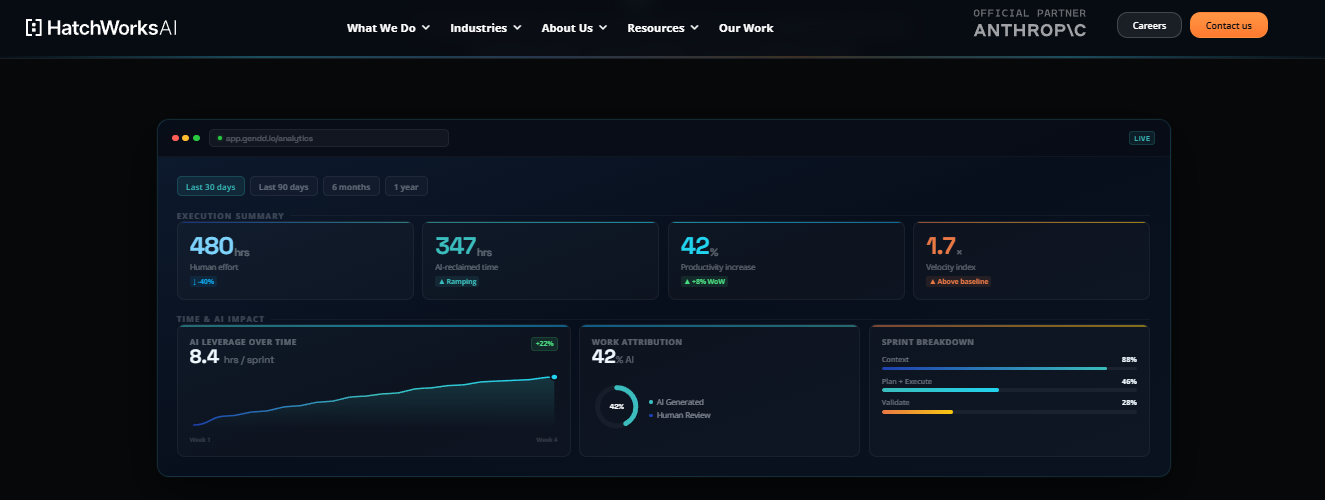This screenshot has height=500, width=1325.
Task: Click the AI LEVERAGE OVER TIME title
Action: pyautogui.click(x=243, y=342)
